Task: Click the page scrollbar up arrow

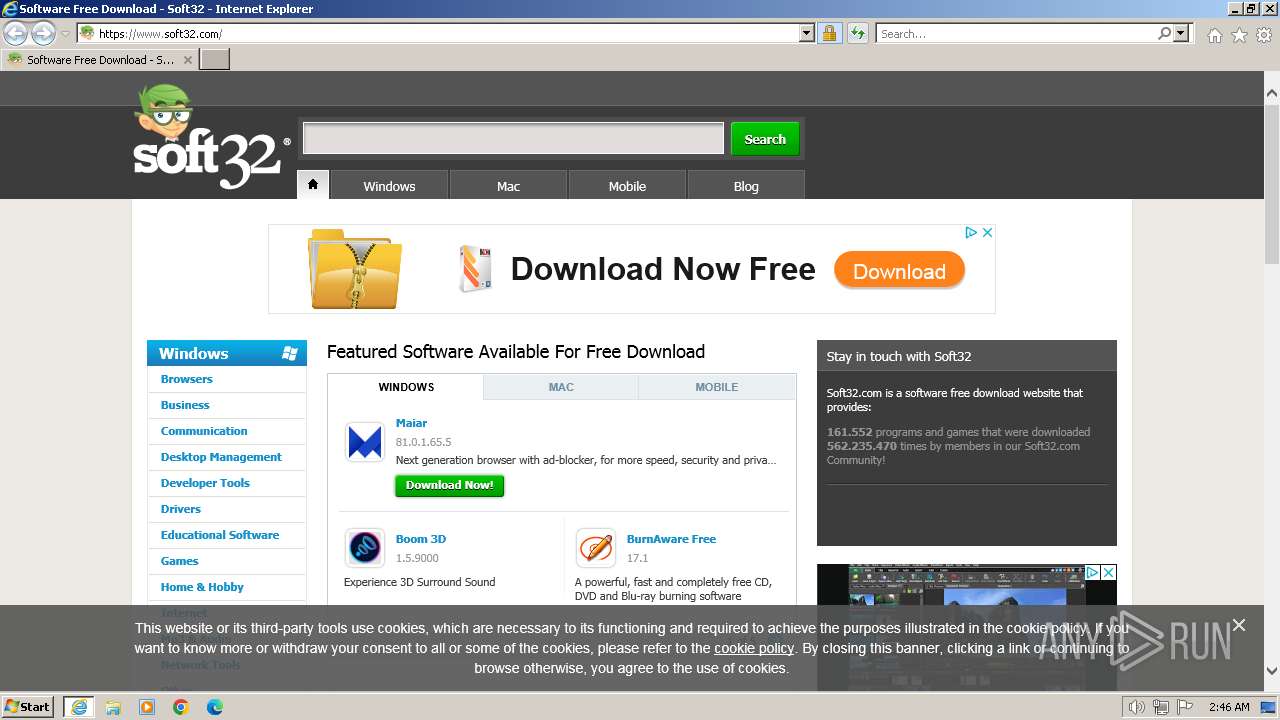Action: [x=1272, y=94]
